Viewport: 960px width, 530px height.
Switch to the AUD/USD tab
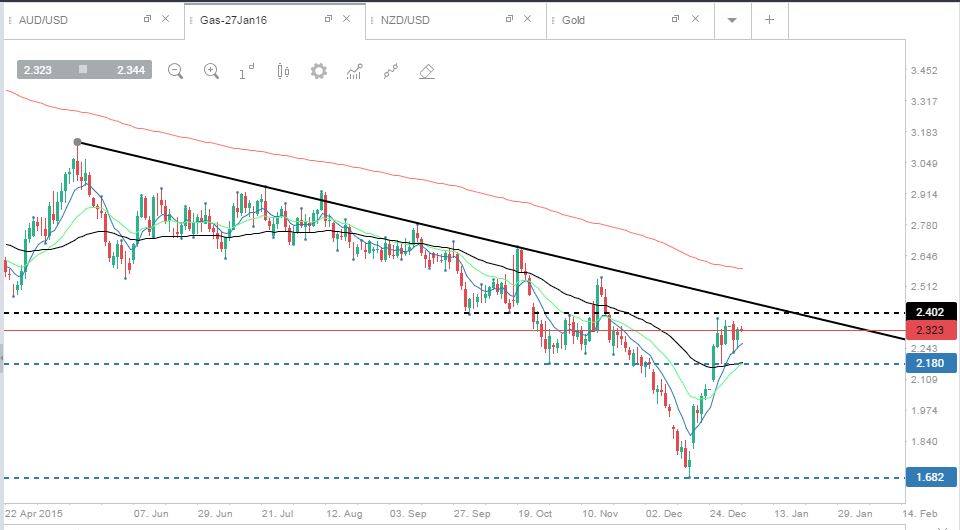[43, 20]
